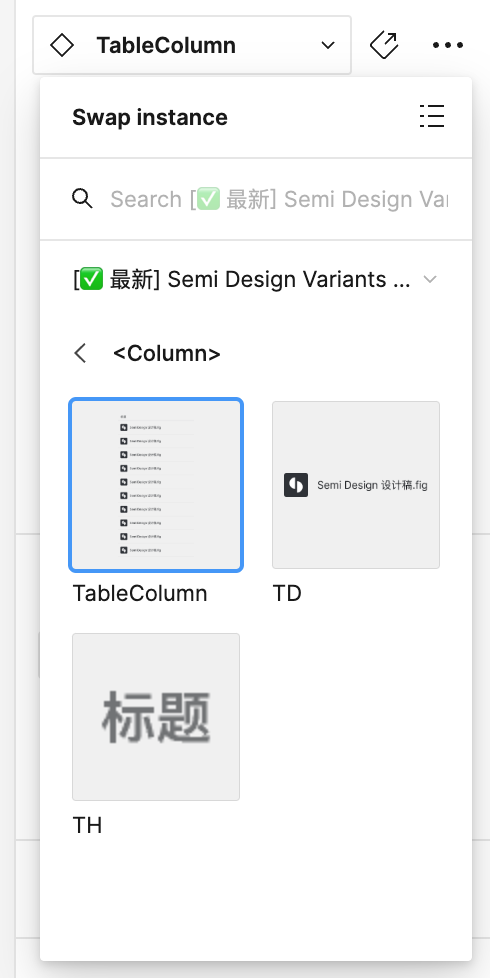This screenshot has height=978, width=490.
Task: Click the search magnifier icon
Action: (x=82, y=199)
